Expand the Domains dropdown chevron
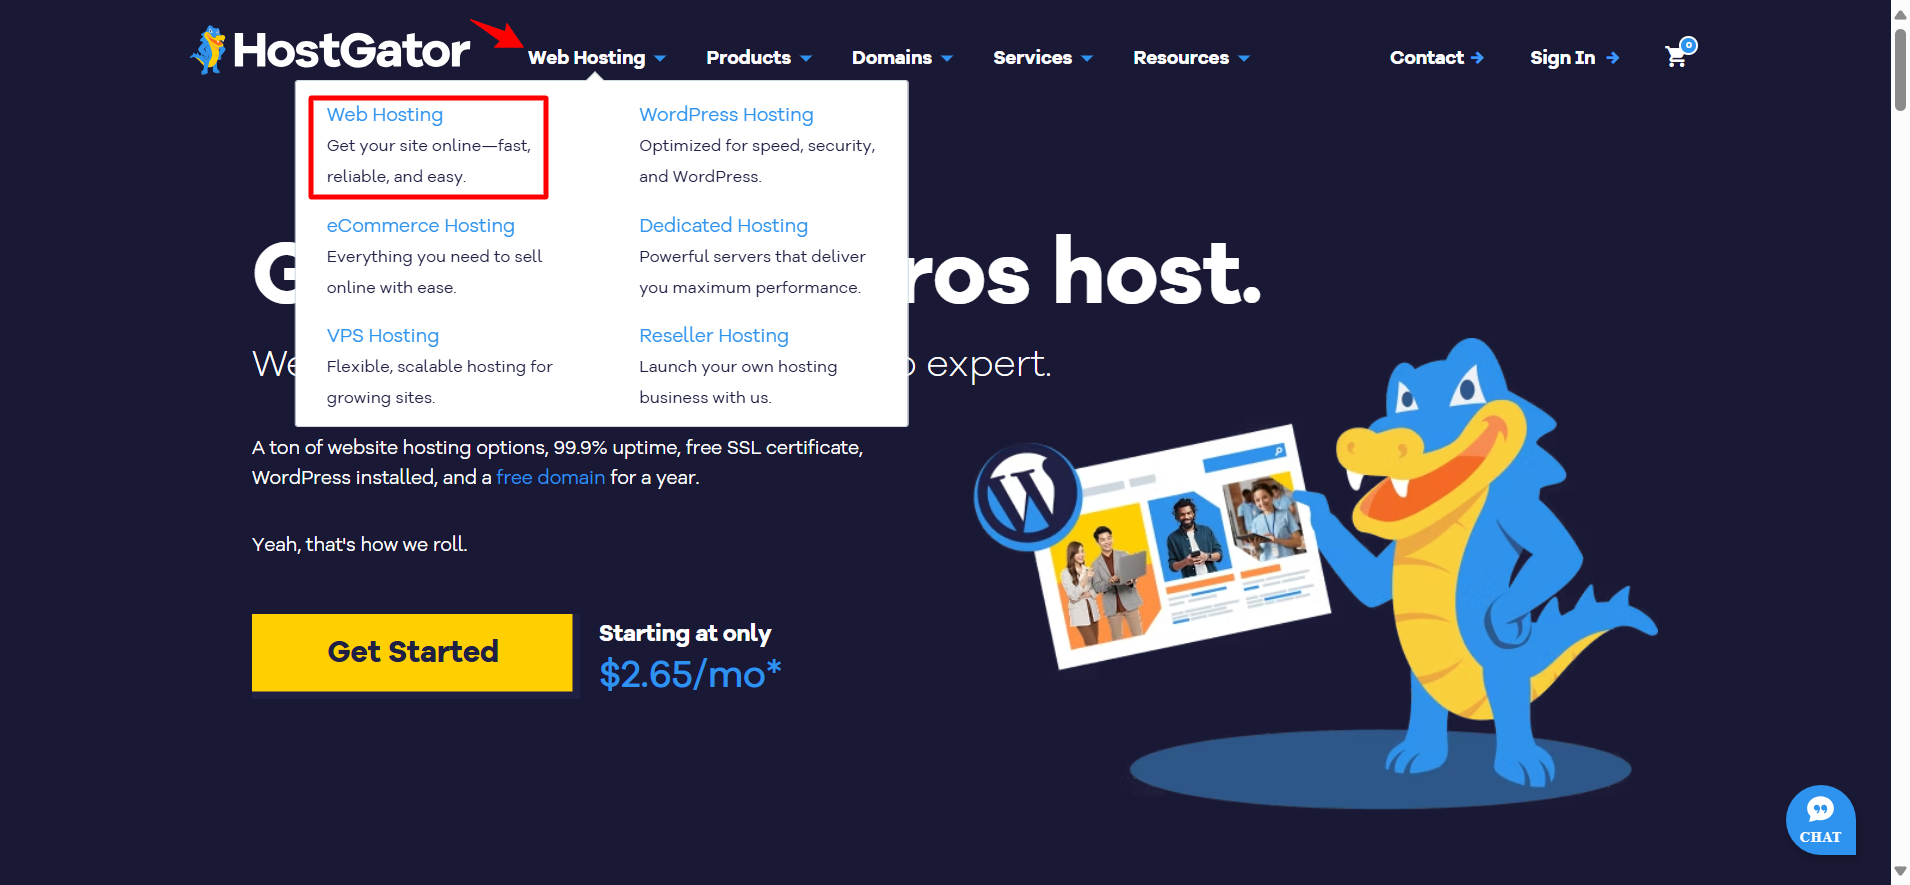The image size is (1910, 885). click(x=947, y=59)
